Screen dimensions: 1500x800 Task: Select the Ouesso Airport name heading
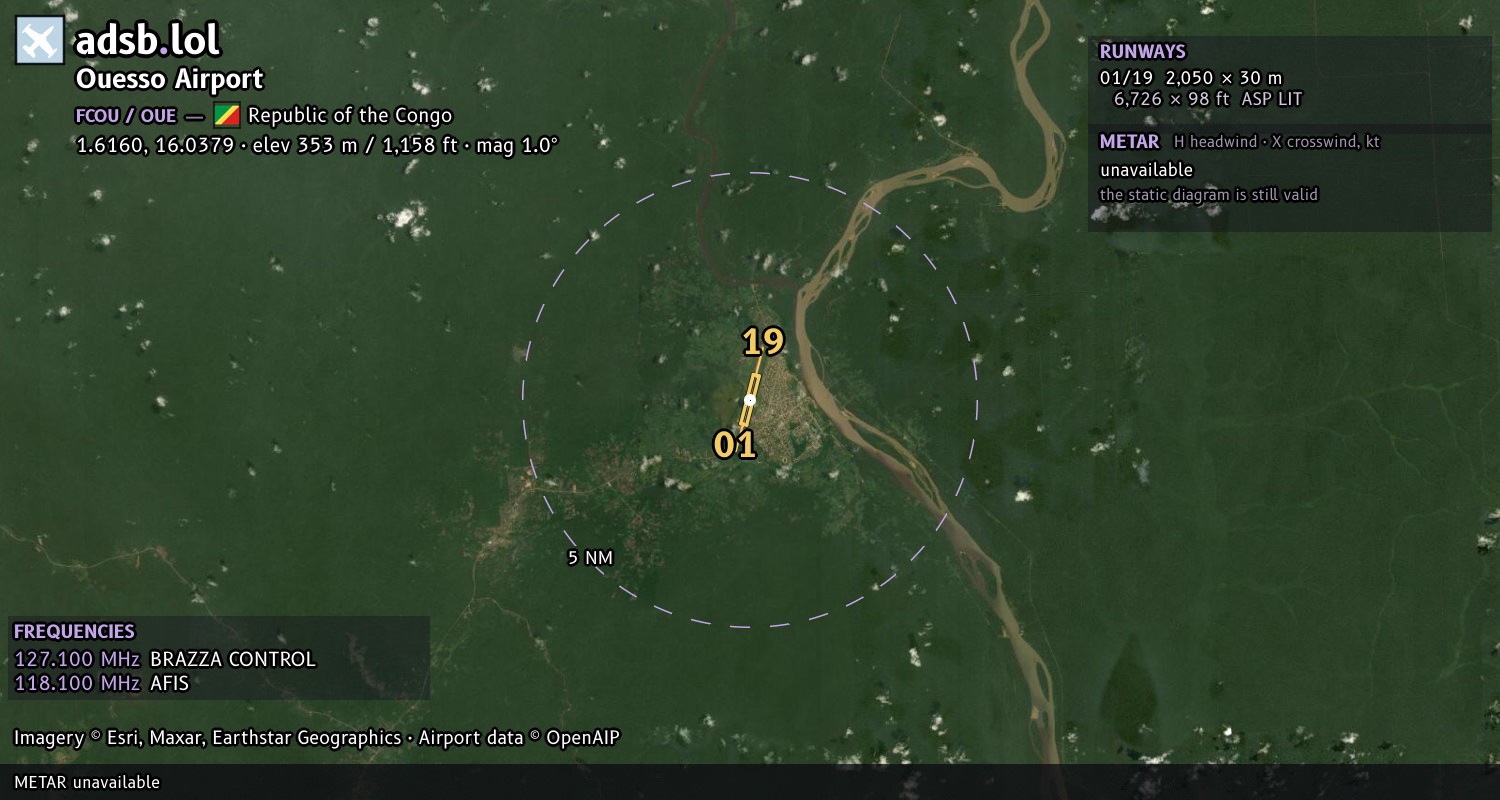(x=170, y=79)
